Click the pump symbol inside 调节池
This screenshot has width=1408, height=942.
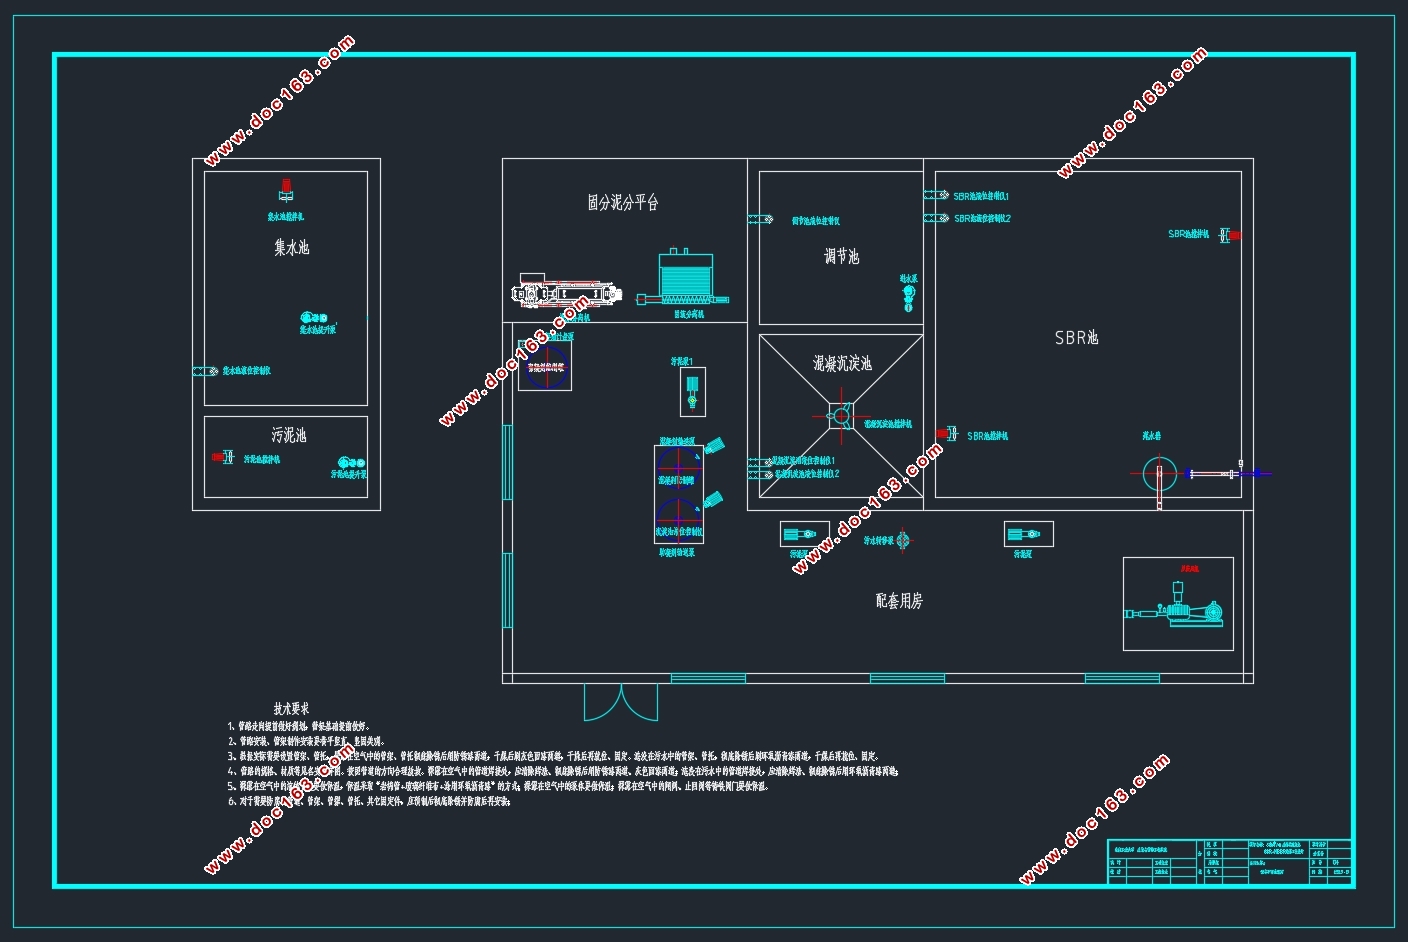click(908, 296)
